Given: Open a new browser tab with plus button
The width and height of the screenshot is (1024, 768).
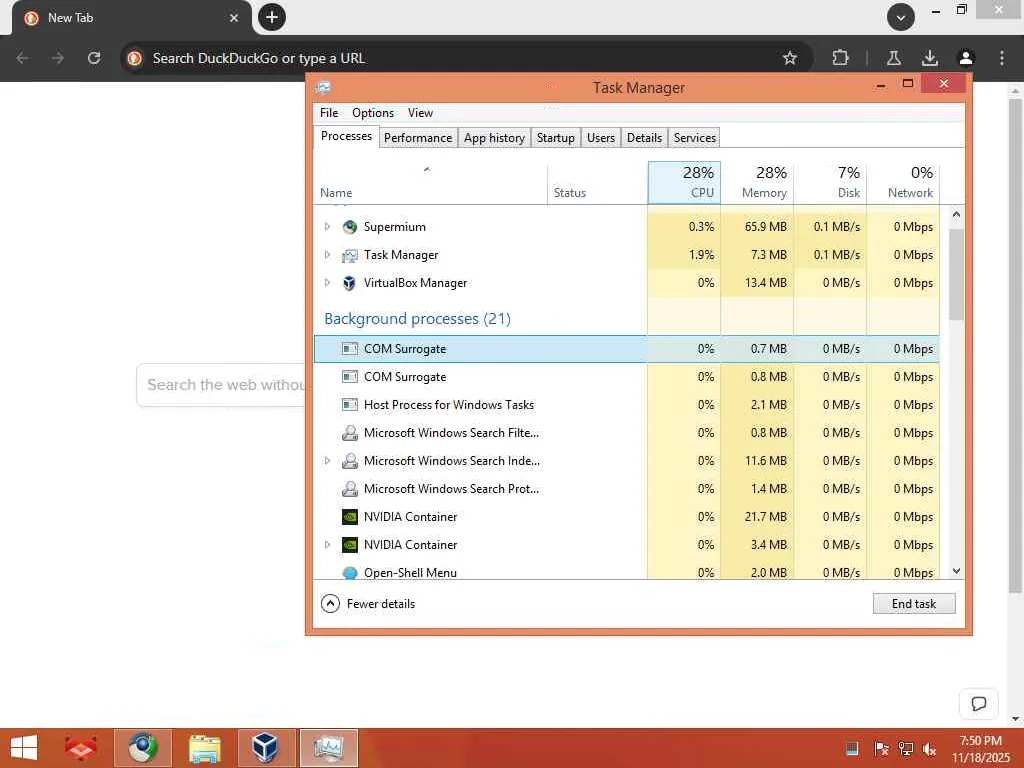Looking at the screenshot, I should (272, 17).
